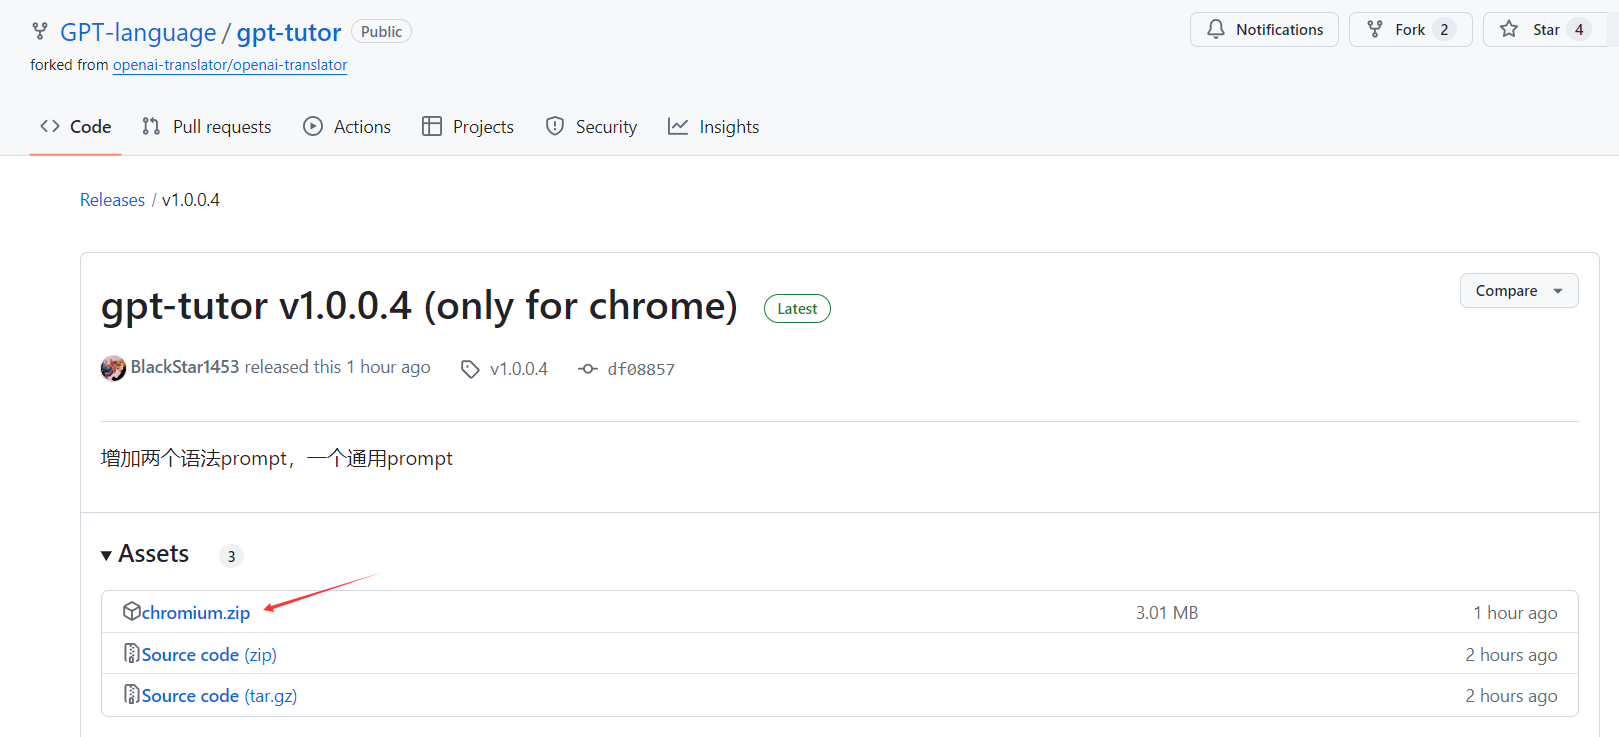Download Source code (tar.gz)
Image resolution: width=1619 pixels, height=737 pixels.
tap(219, 696)
